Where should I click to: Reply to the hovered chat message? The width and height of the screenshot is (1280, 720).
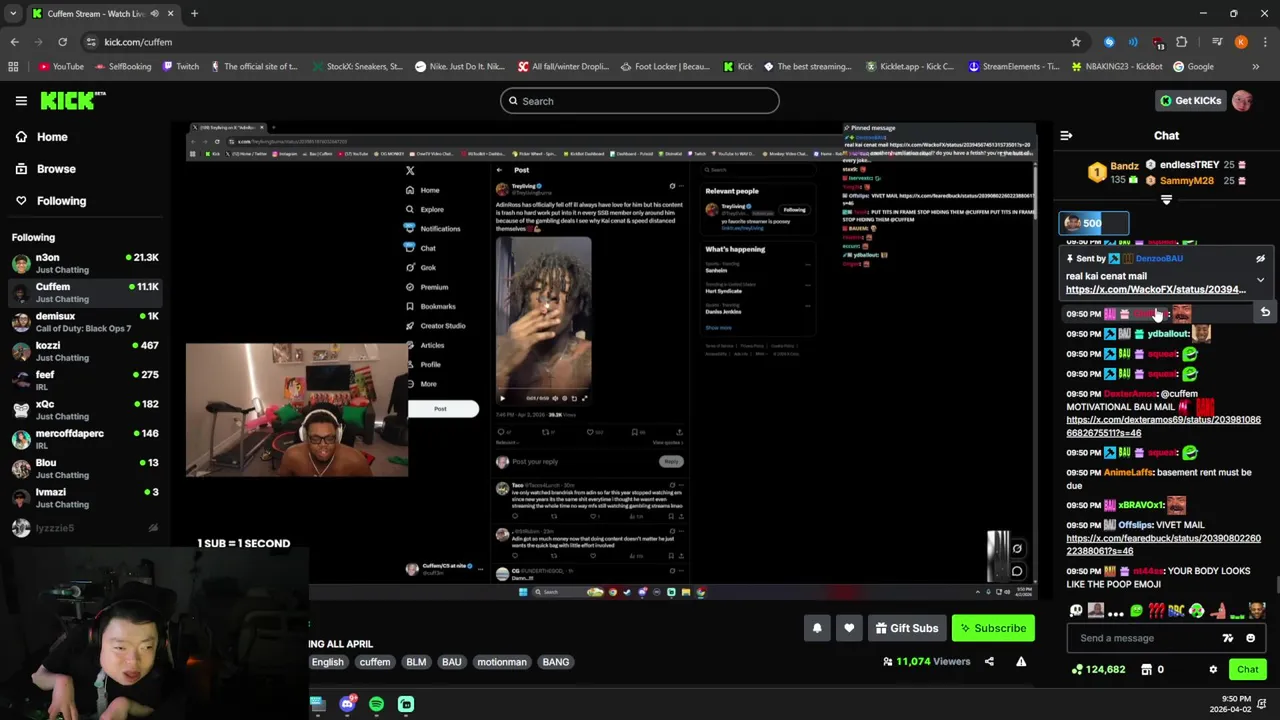(1265, 313)
